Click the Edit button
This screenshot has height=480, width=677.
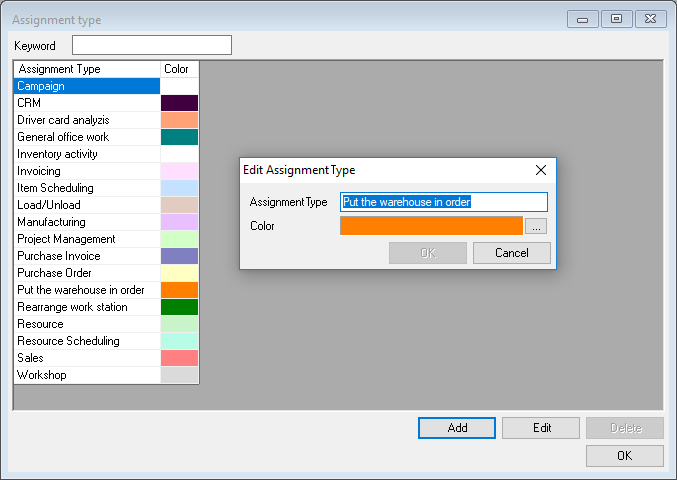coord(541,428)
